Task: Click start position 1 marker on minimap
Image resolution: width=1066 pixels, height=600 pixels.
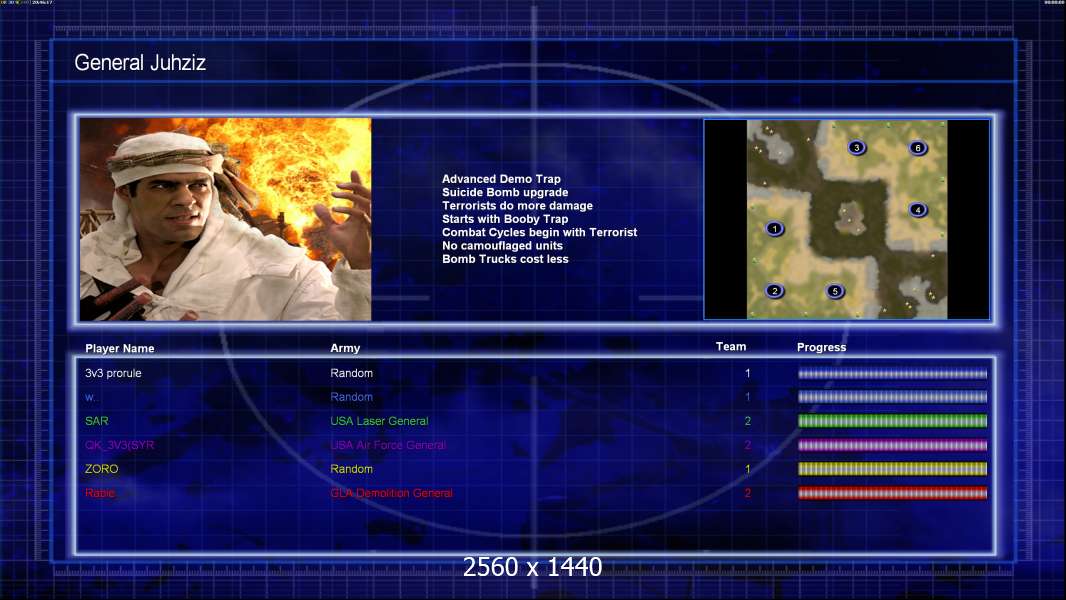Action: pyautogui.click(x=774, y=228)
